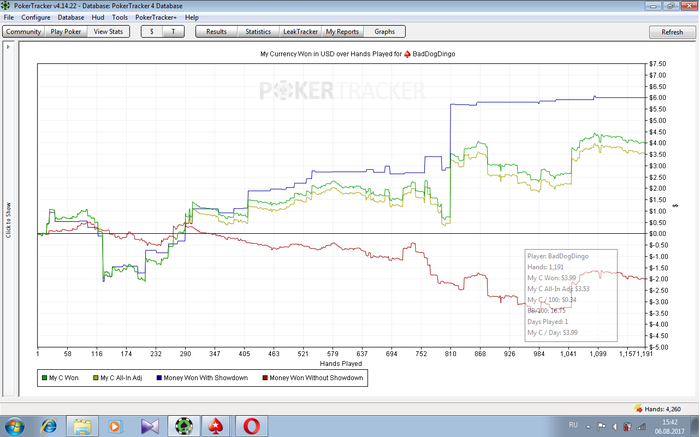This screenshot has width=700, height=437.
Task: Click the PokerTracker app icon in title bar
Action: coord(6,6)
